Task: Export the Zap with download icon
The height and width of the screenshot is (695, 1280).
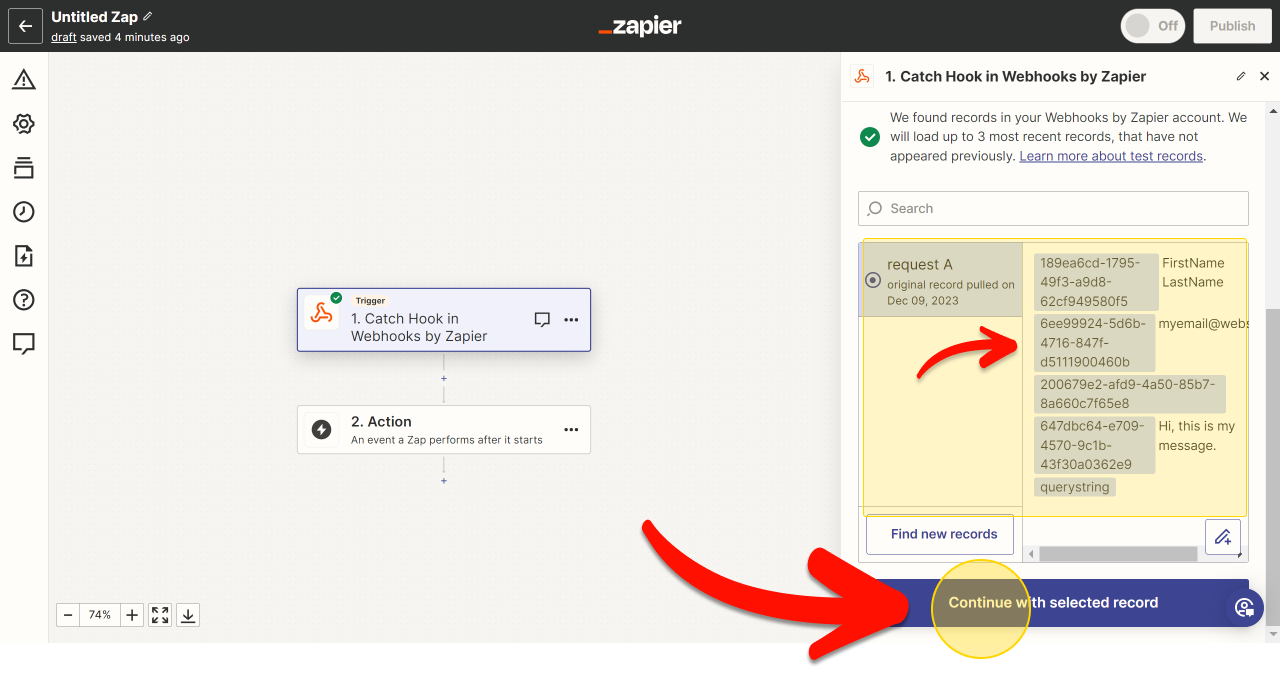Action: pos(188,615)
